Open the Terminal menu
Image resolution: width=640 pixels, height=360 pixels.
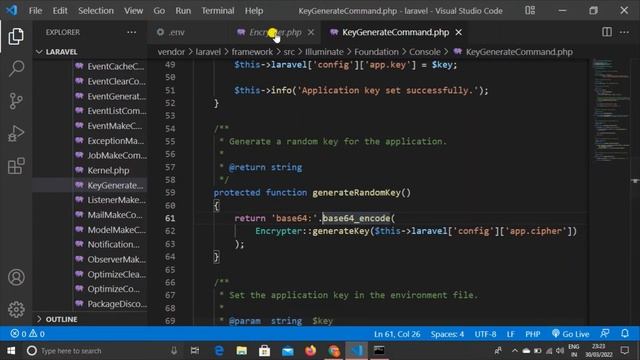pyautogui.click(x=218, y=11)
